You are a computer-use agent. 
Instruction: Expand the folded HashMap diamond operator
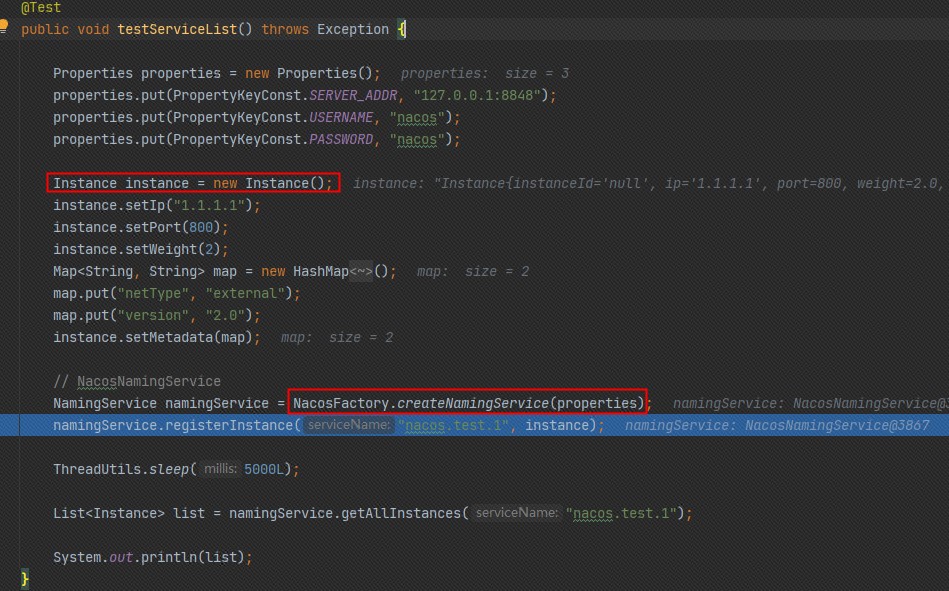click(361, 271)
